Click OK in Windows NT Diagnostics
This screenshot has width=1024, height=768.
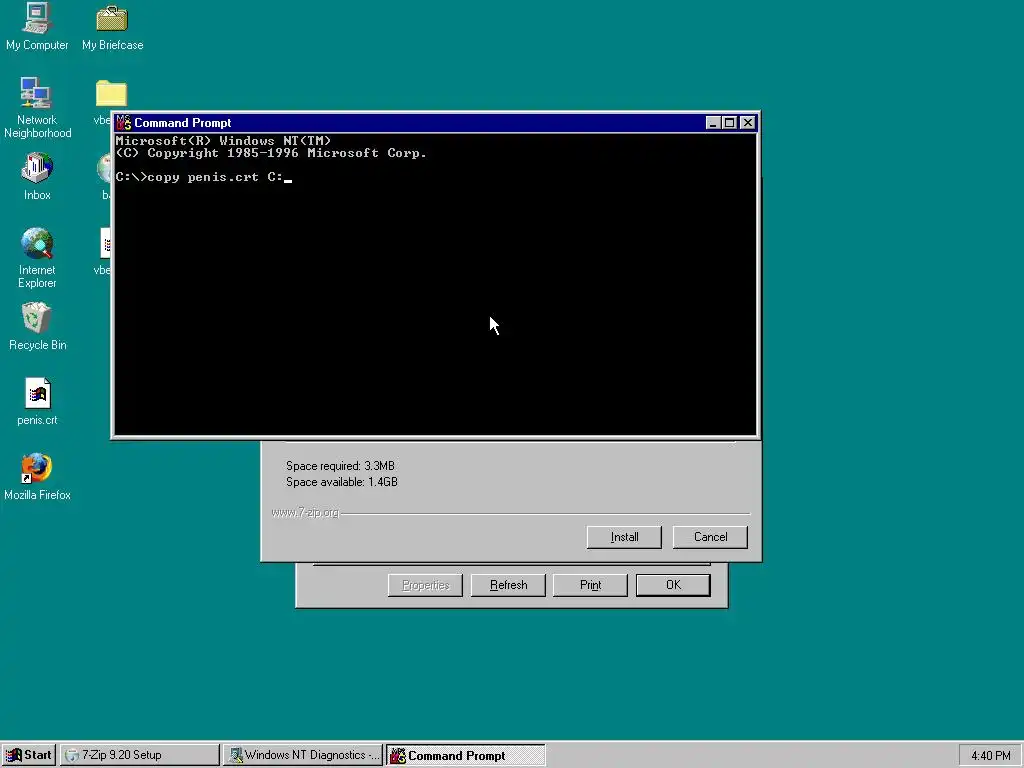673,585
